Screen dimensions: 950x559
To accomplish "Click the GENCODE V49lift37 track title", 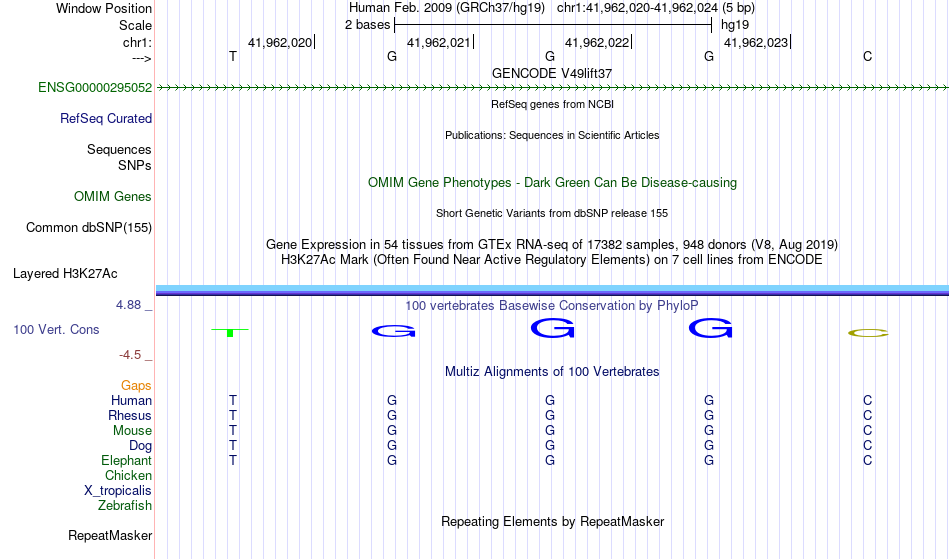I will [x=552, y=73].
